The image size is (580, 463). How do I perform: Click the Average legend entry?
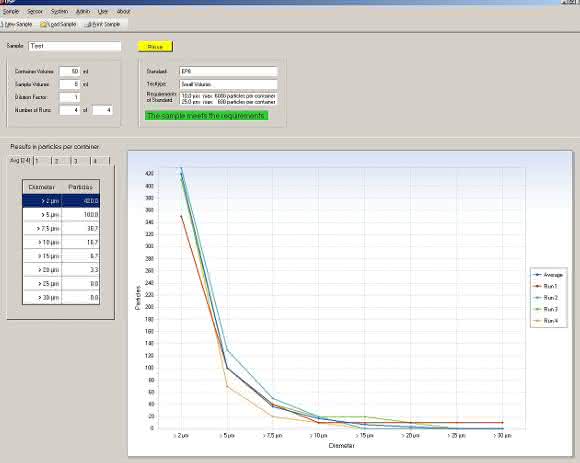coord(548,275)
